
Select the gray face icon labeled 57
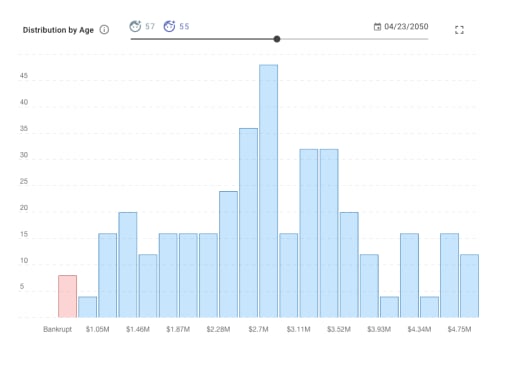(135, 26)
